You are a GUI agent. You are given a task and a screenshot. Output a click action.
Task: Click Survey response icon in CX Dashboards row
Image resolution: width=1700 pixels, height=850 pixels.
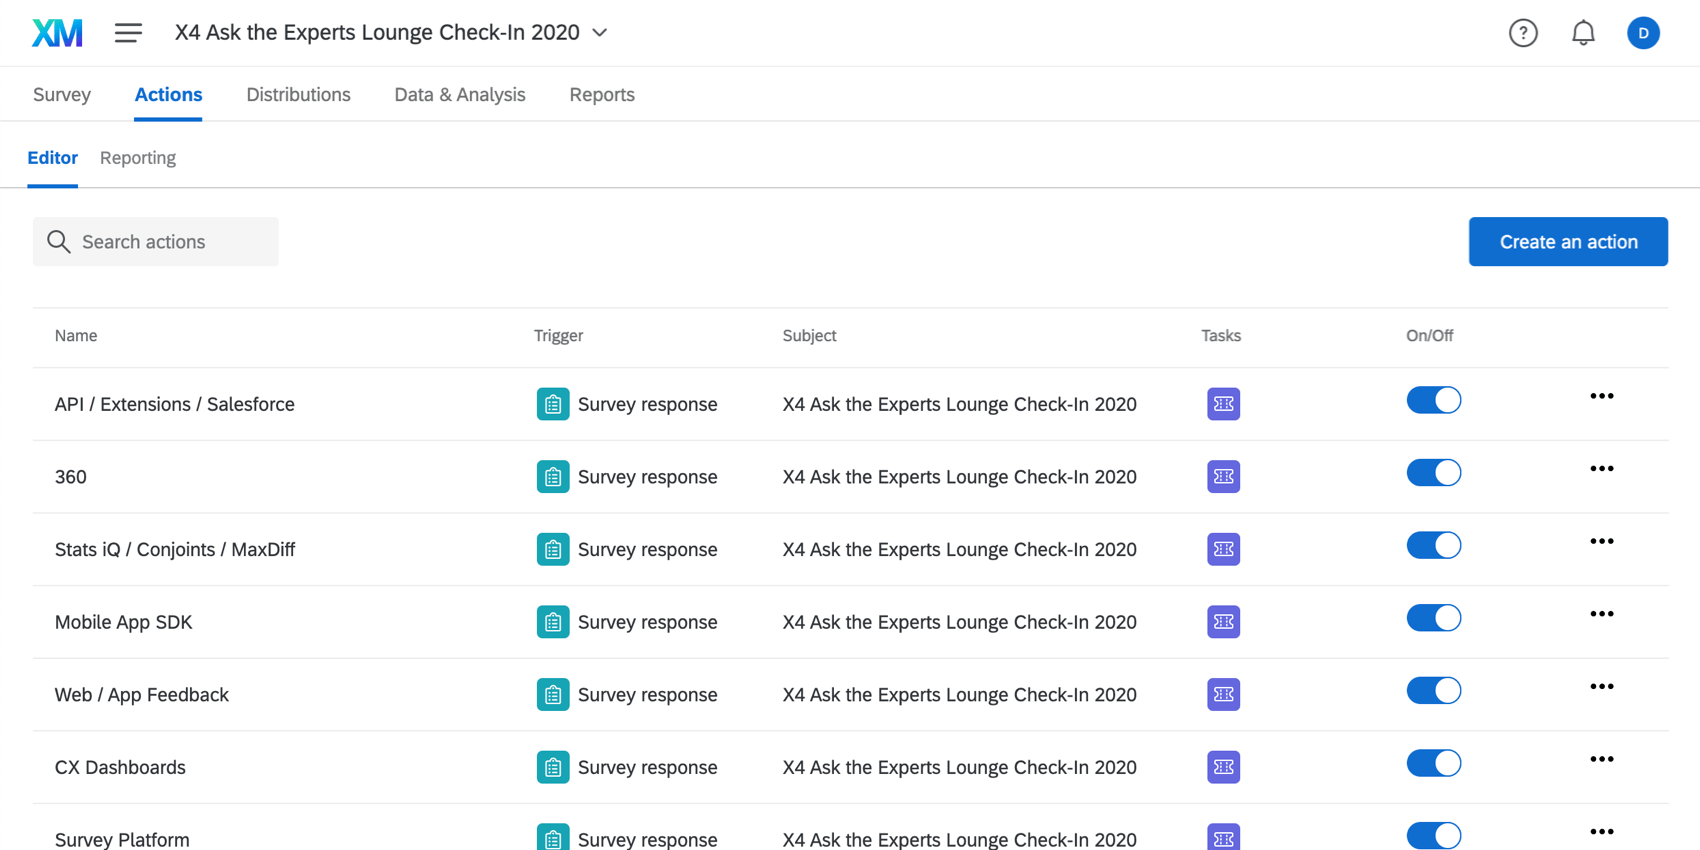pos(553,767)
